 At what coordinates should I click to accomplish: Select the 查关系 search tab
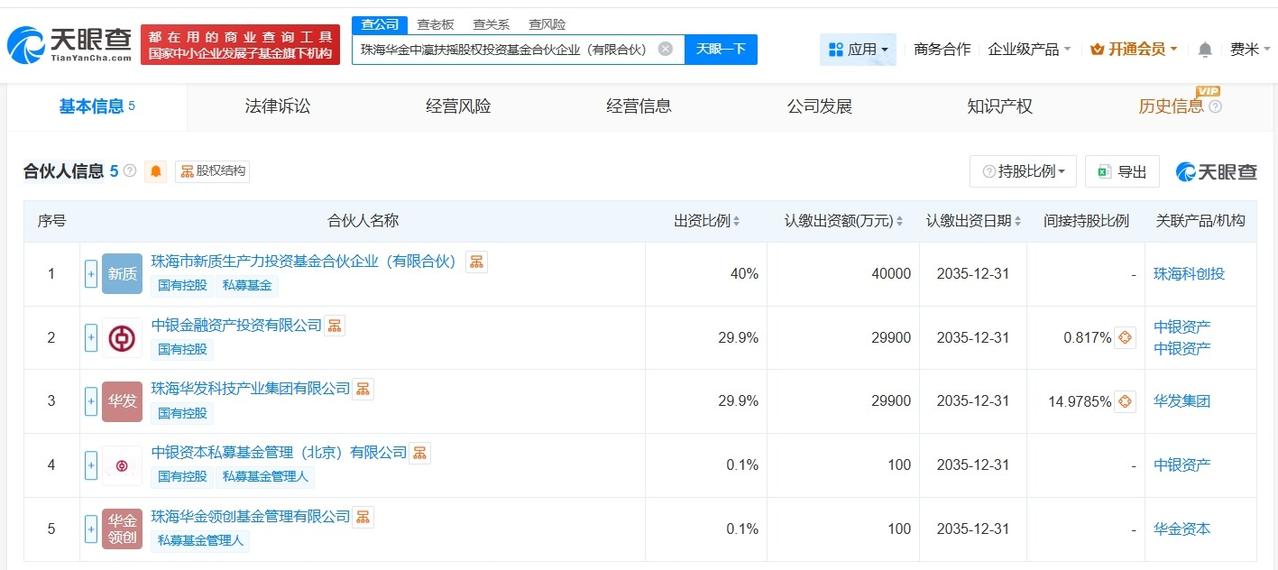point(491,24)
